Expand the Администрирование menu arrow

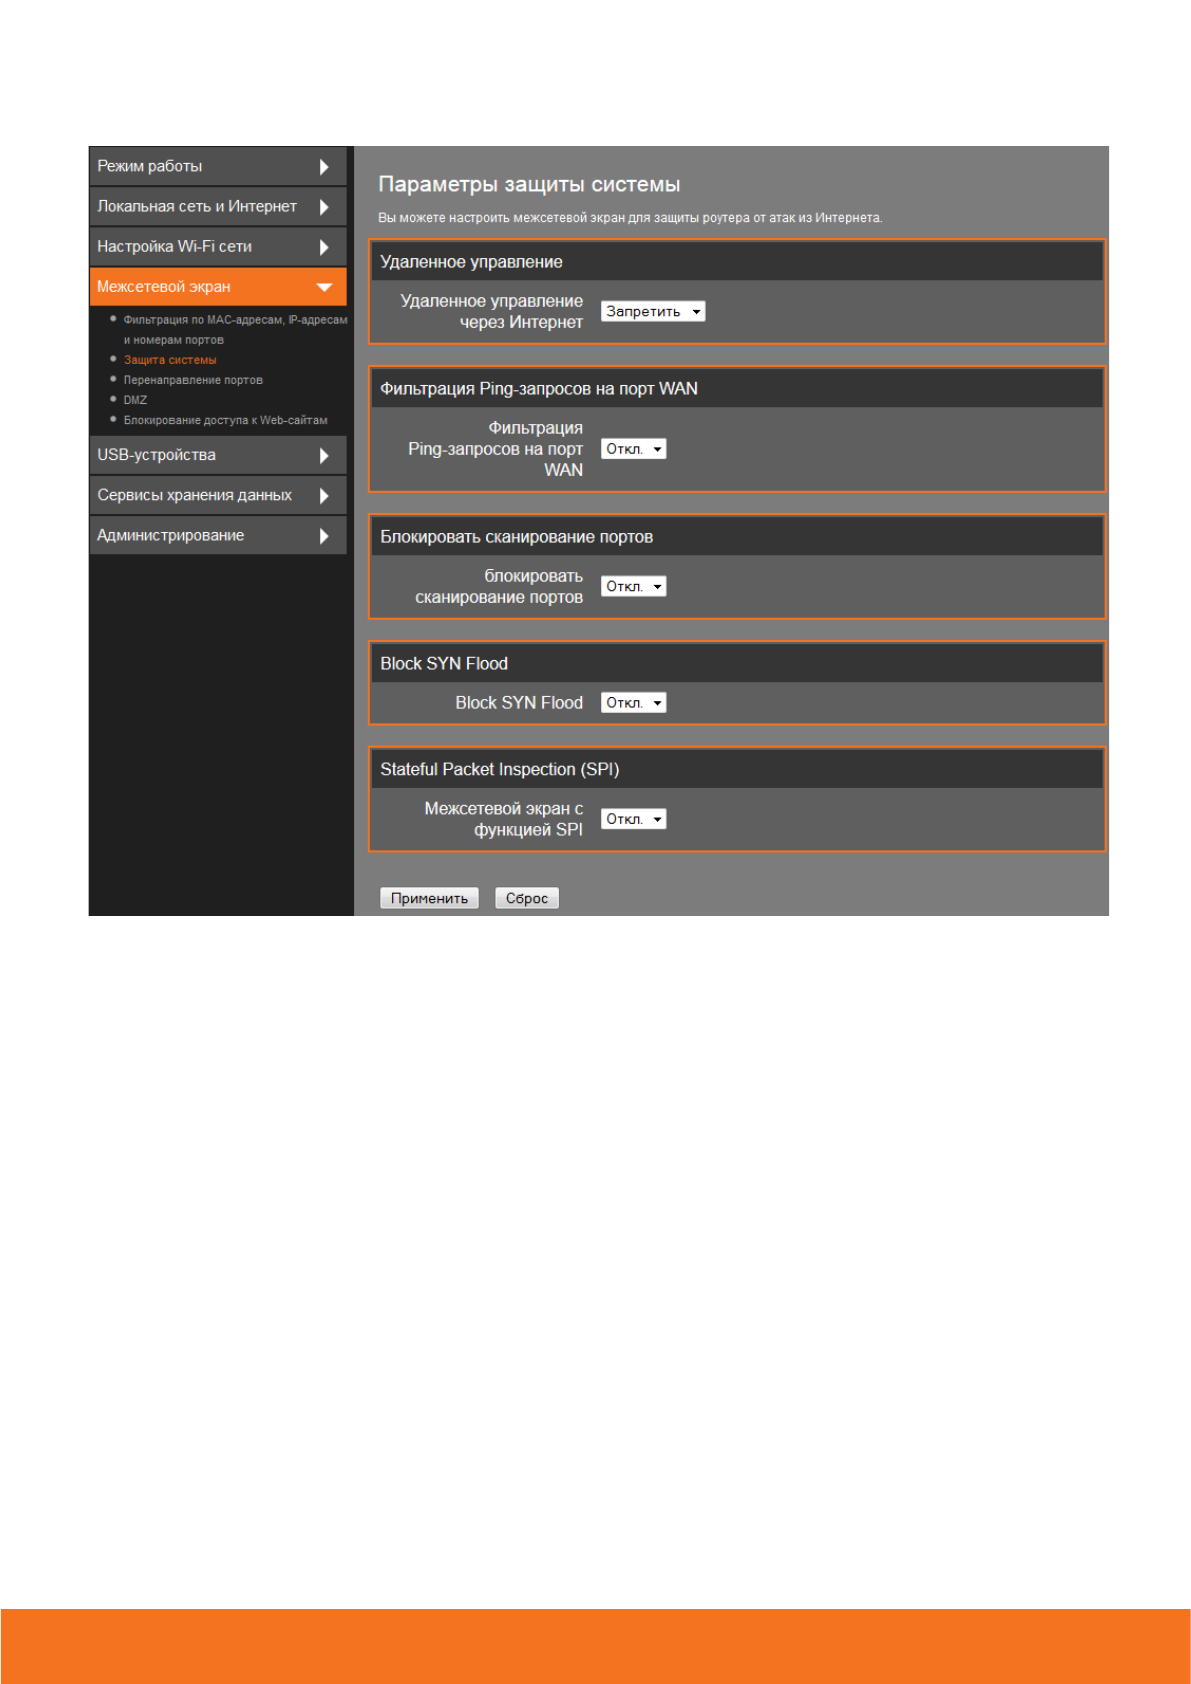(x=324, y=536)
